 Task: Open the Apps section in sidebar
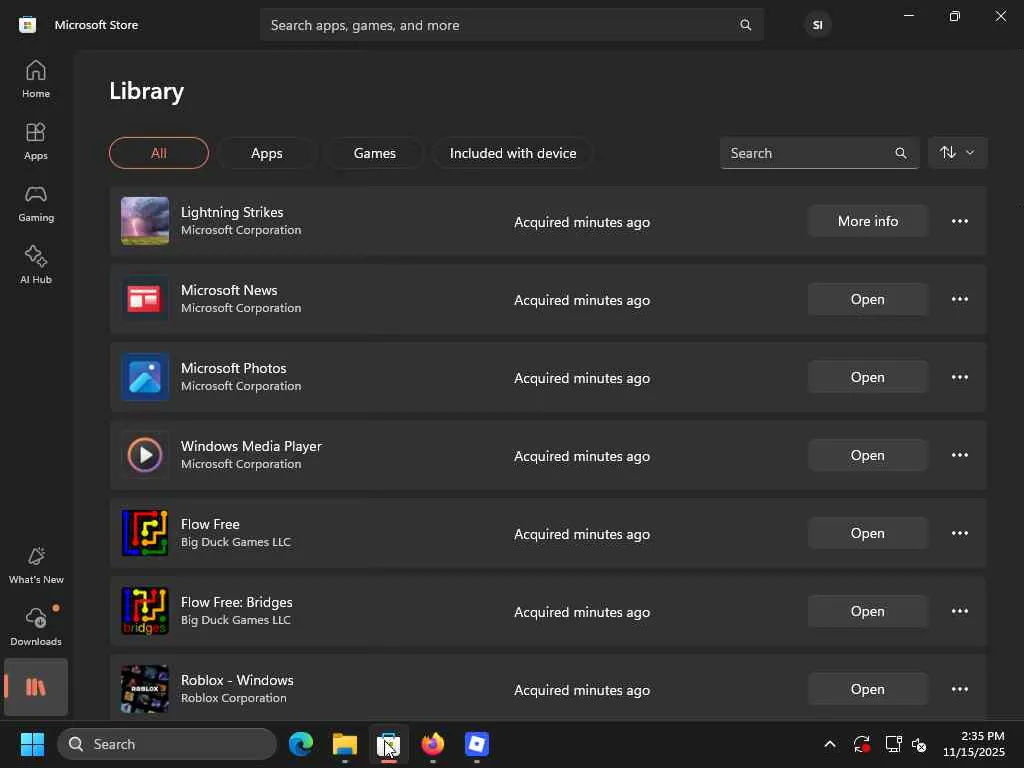click(36, 141)
